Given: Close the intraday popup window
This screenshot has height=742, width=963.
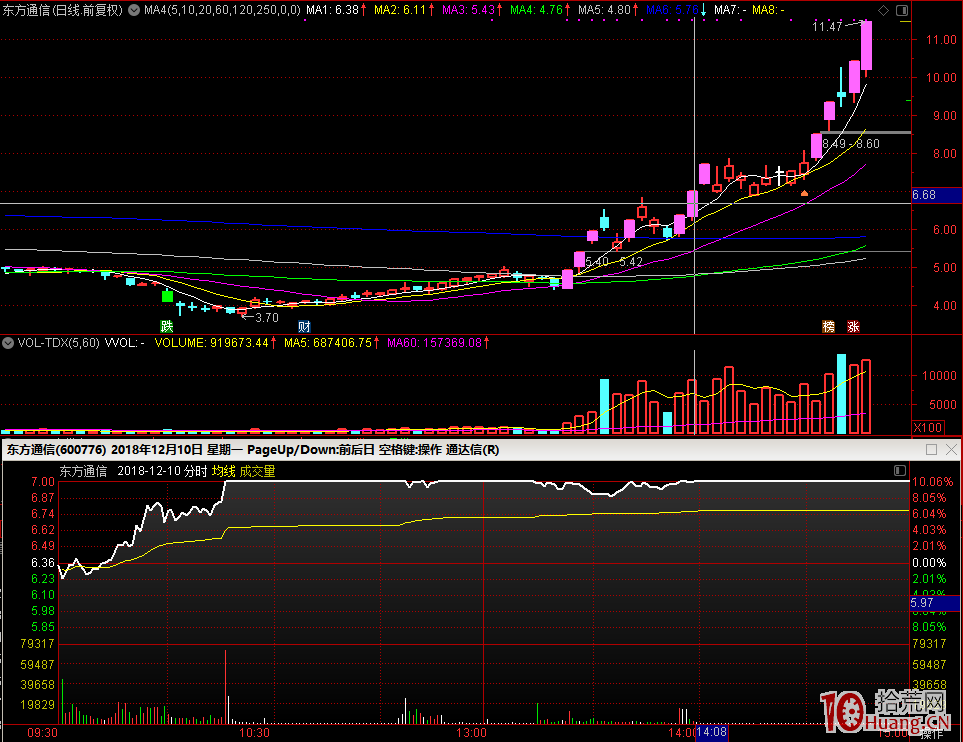Looking at the screenshot, I should pyautogui.click(x=951, y=450).
